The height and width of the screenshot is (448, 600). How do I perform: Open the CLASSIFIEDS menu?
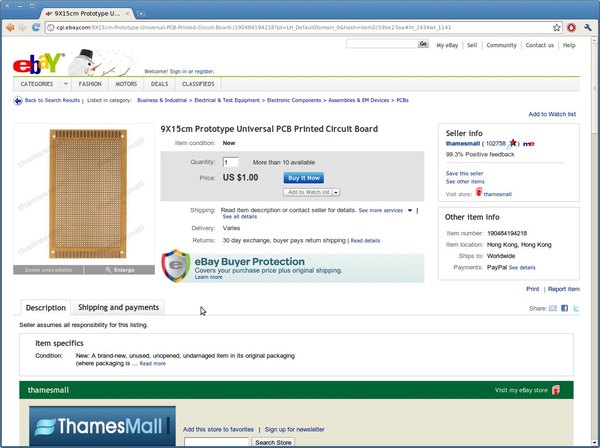pos(198,84)
